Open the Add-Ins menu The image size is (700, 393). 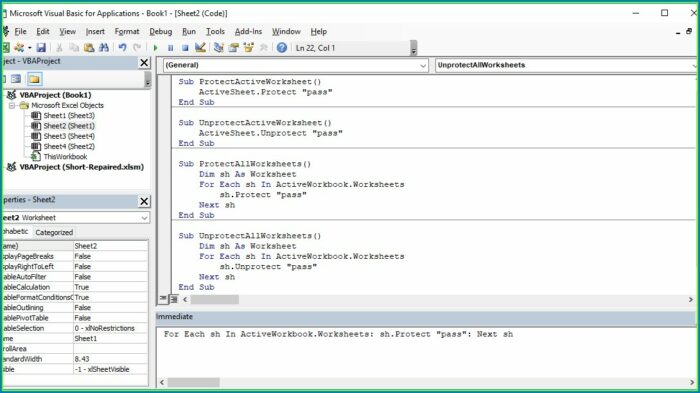point(248,31)
